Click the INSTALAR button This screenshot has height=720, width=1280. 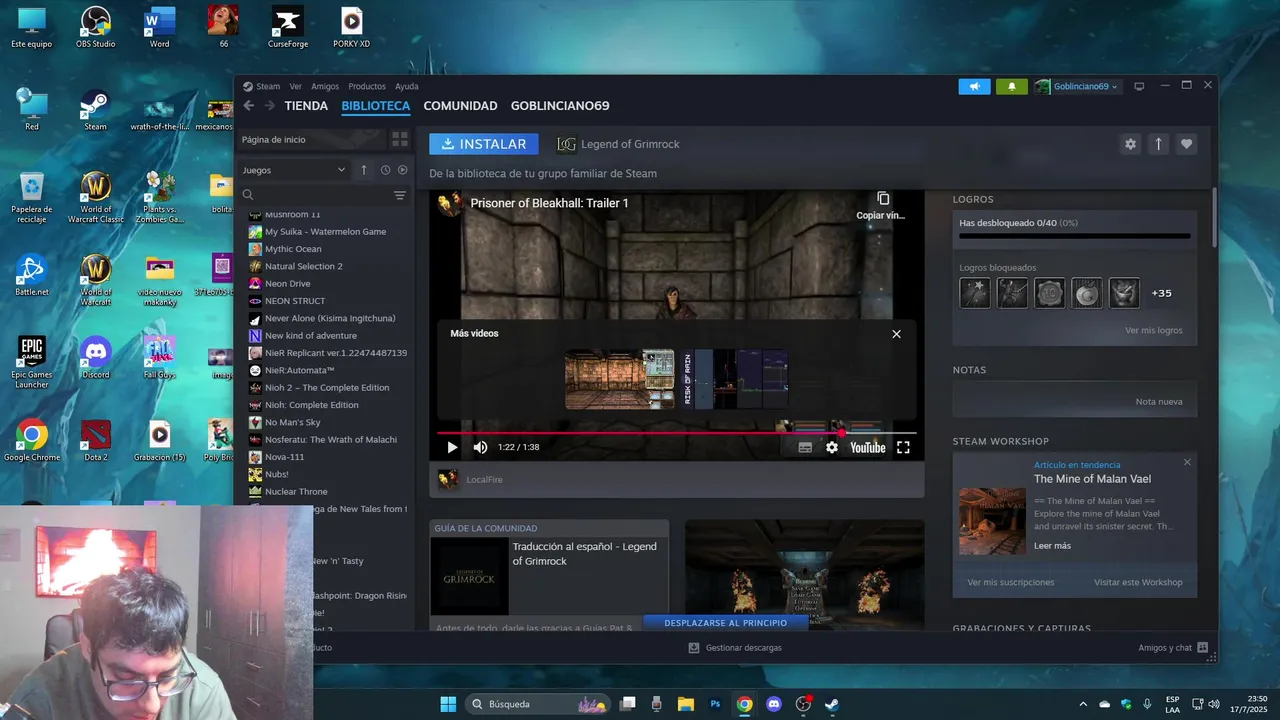click(484, 144)
